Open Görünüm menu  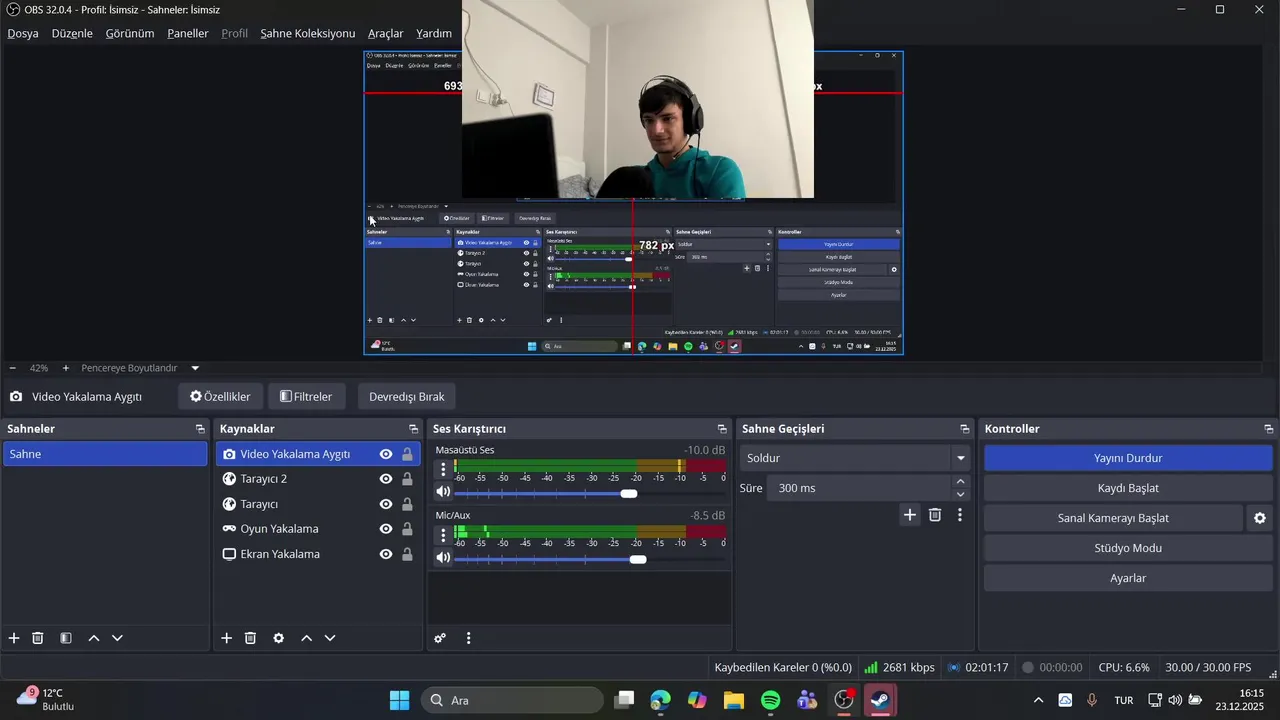130,33
